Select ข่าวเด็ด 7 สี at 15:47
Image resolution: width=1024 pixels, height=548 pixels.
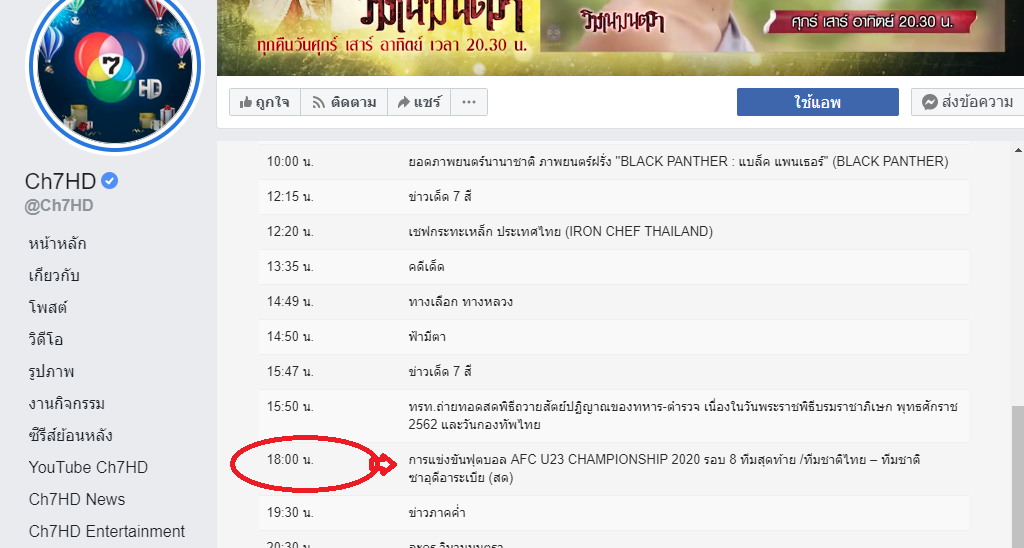[x=614, y=372]
